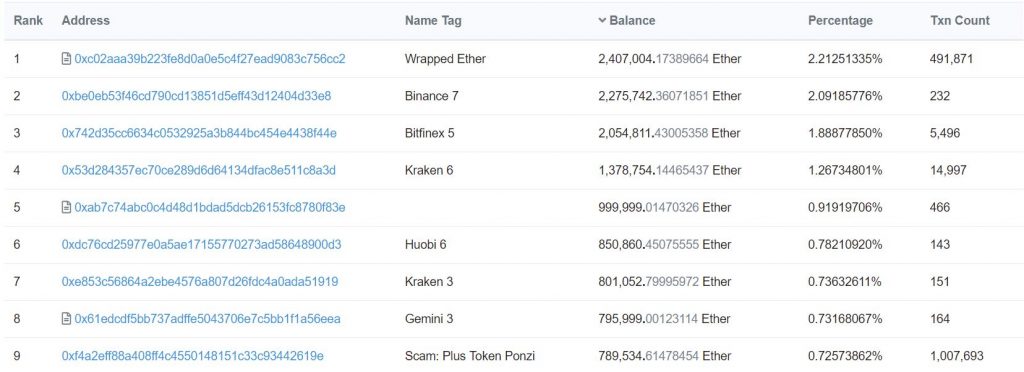
Task: Click transaction count 232
Action: [x=940, y=96]
